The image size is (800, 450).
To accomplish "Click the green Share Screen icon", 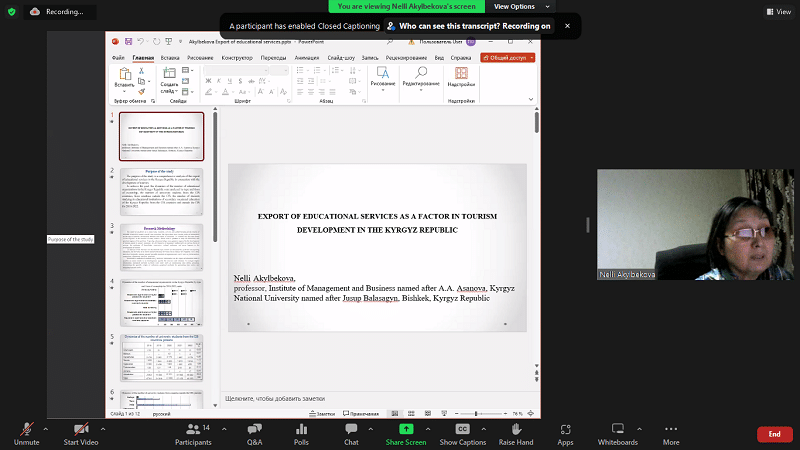I will pyautogui.click(x=406, y=428).
